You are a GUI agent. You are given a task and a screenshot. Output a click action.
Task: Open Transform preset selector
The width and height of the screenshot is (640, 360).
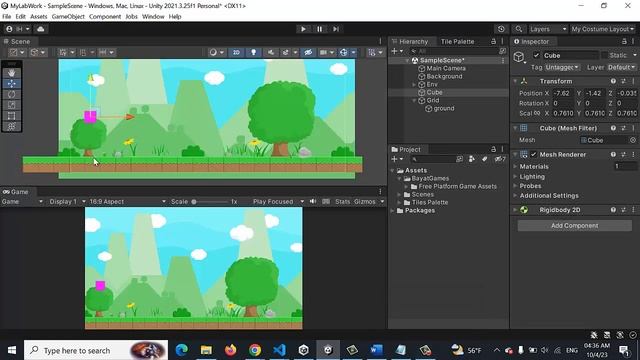pos(623,81)
